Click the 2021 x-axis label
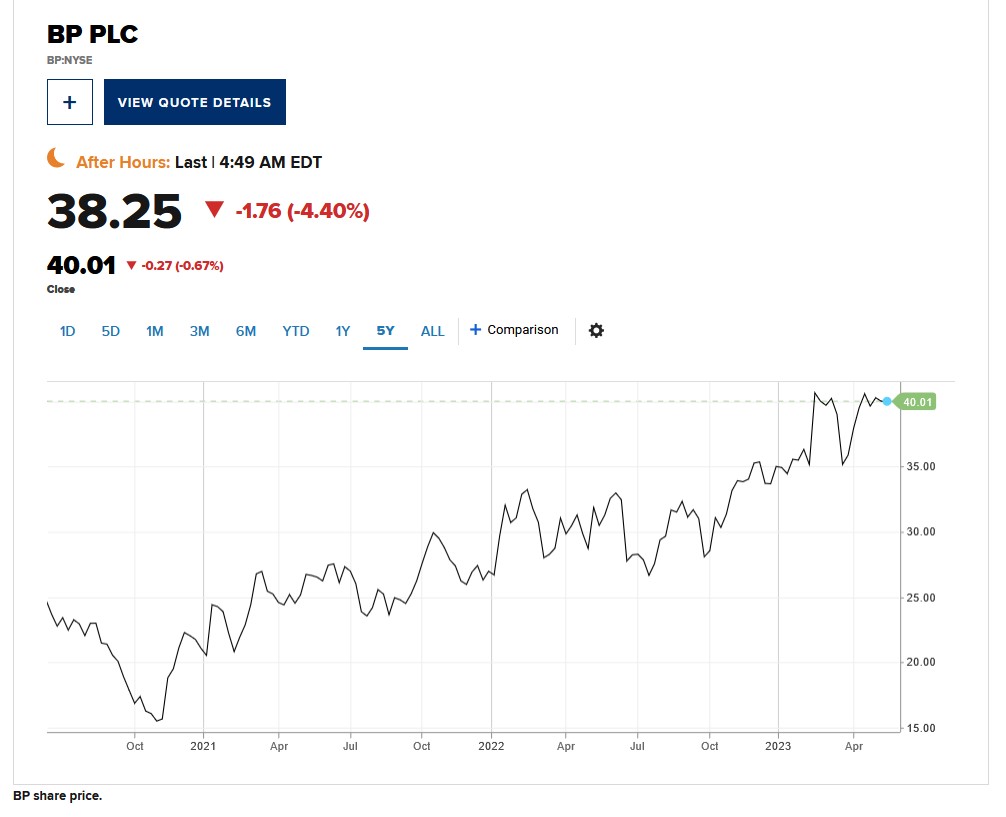1006x817 pixels. coord(203,746)
